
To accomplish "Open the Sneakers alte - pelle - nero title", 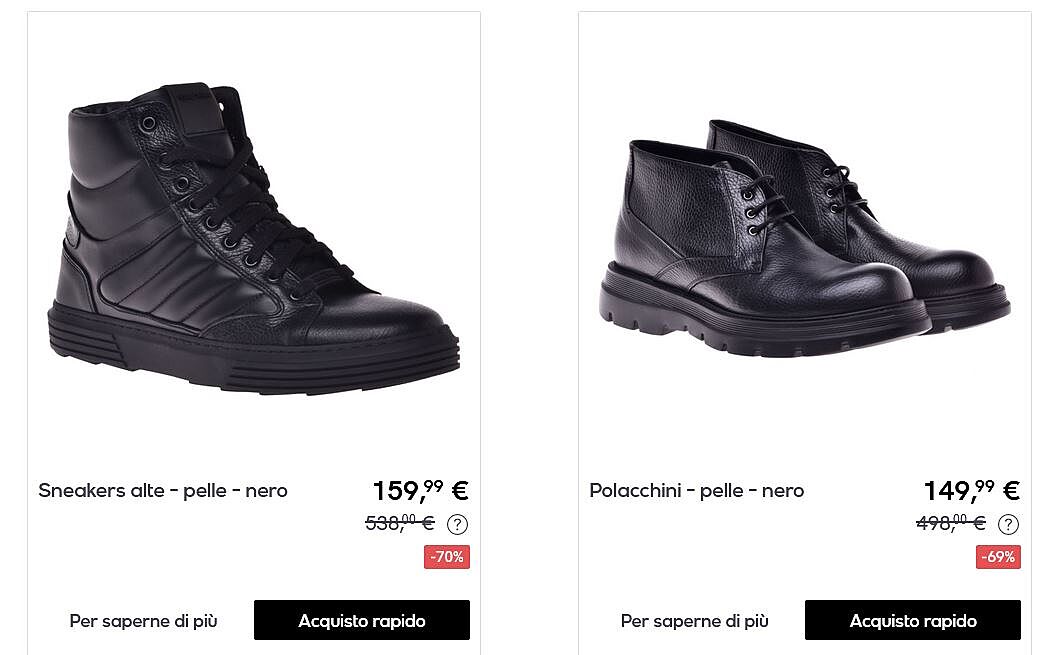I will pyautogui.click(x=163, y=491).
